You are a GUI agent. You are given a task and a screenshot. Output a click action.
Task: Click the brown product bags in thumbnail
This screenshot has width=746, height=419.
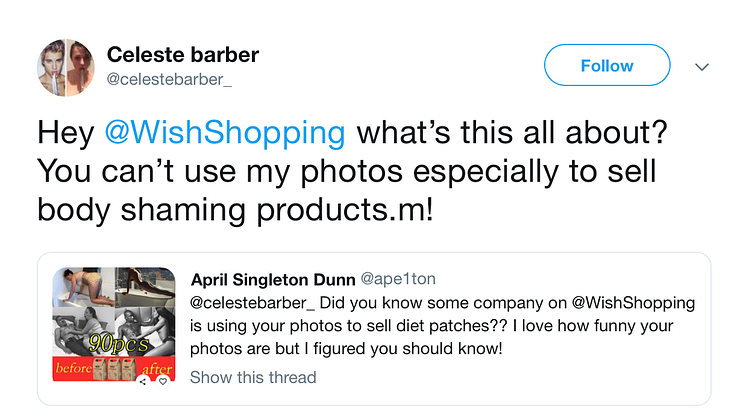[x=113, y=369]
